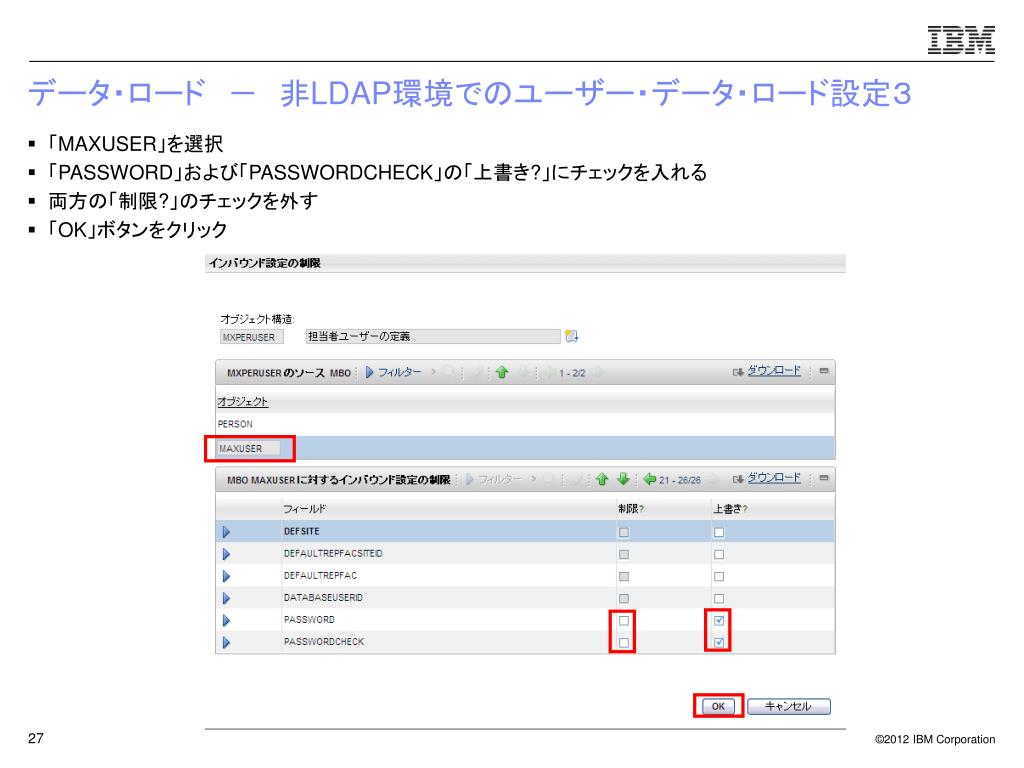
Task: Click the 制限? column header
Action: [x=631, y=509]
